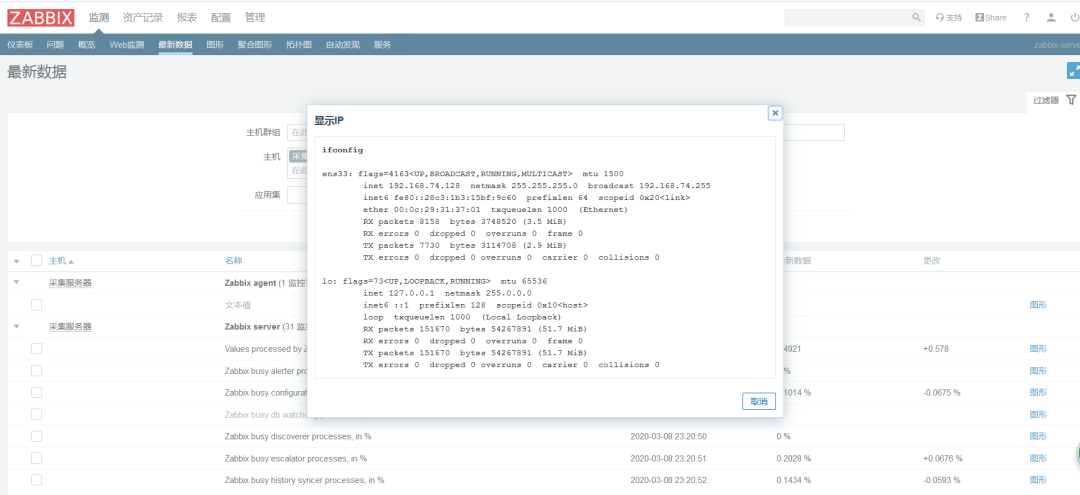Click Zabbix busy escalator processes item name
The image size is (1080, 495).
[295, 459]
